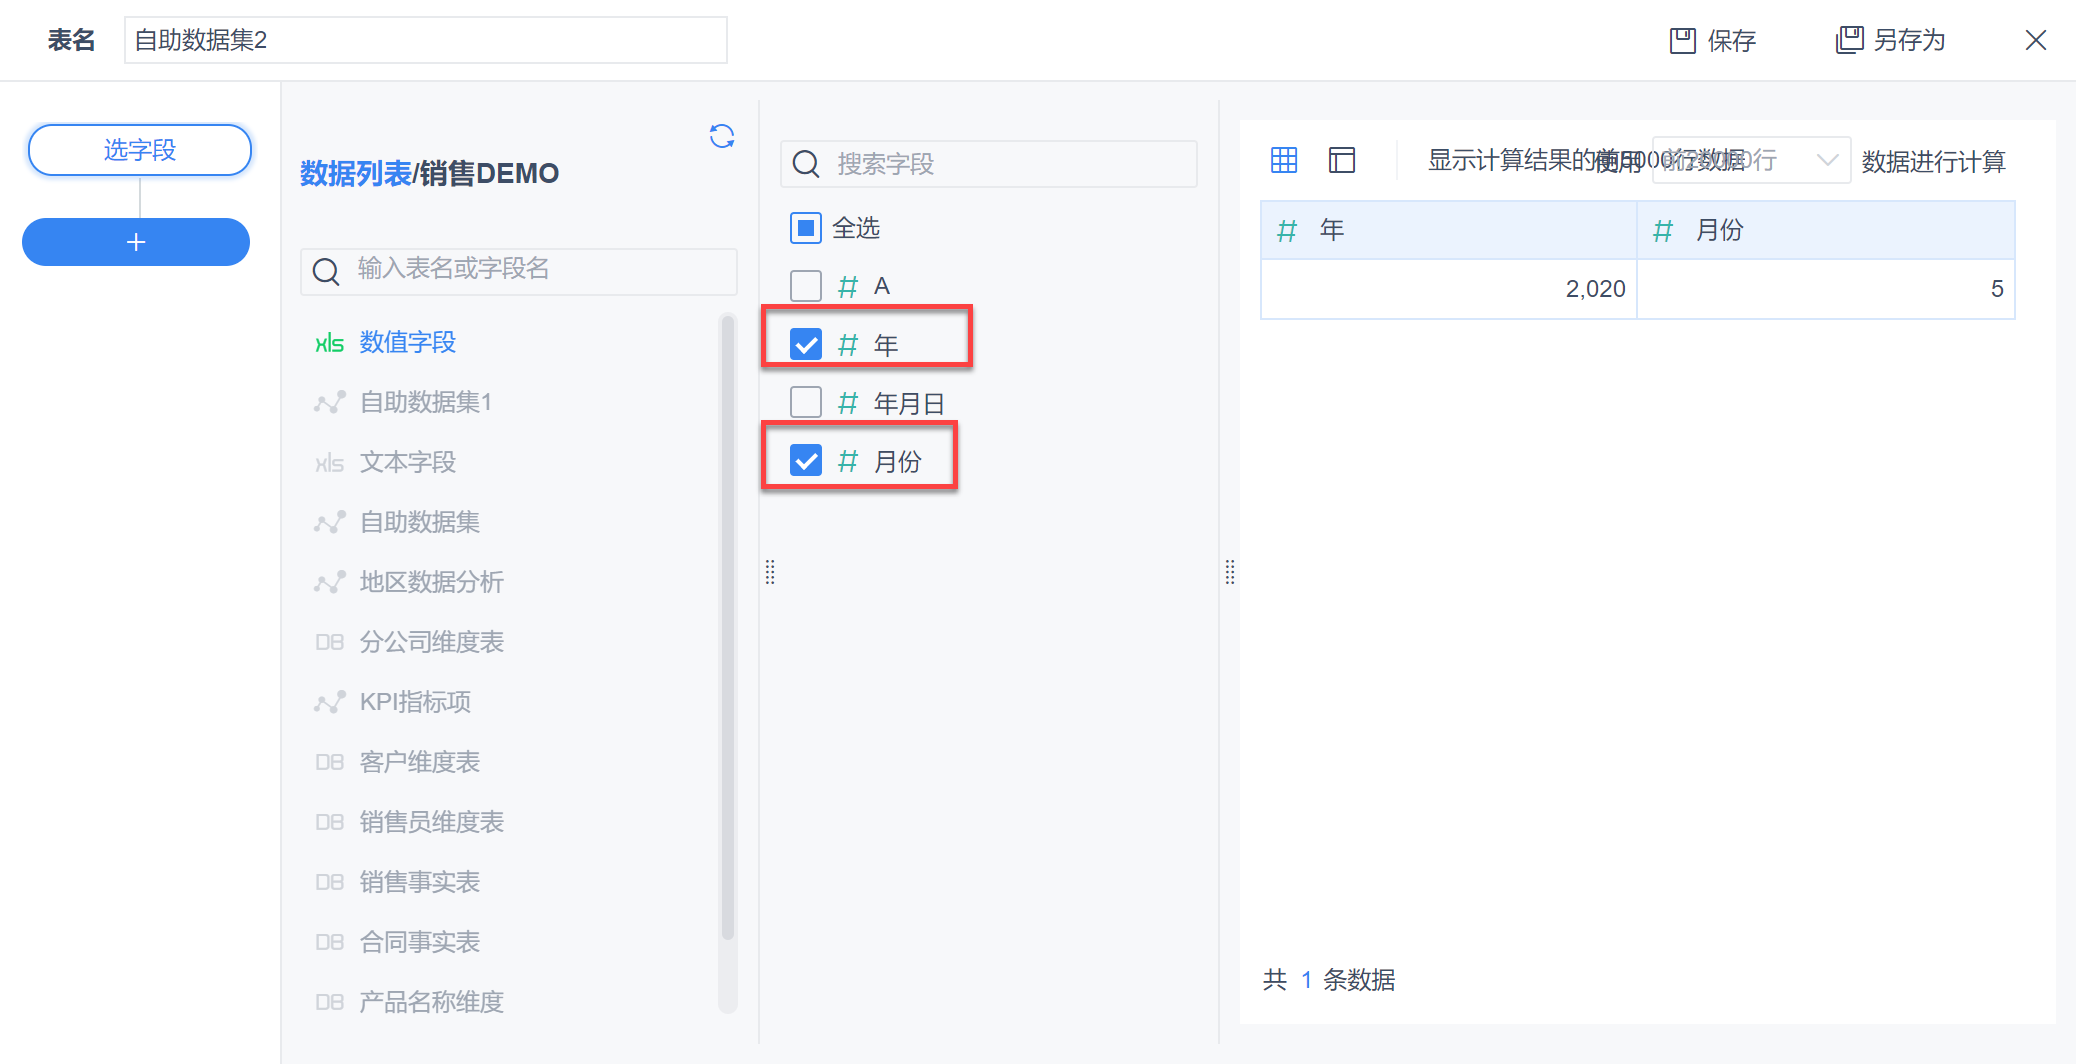2076x1064 pixels.
Task: Click the refresh icon above data list
Action: pos(722,136)
